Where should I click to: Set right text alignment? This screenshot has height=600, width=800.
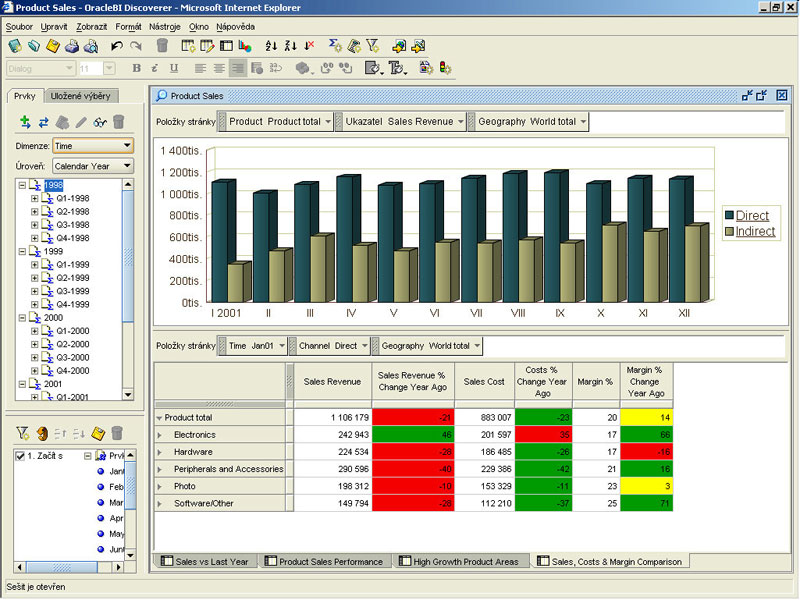pyautogui.click(x=238, y=68)
